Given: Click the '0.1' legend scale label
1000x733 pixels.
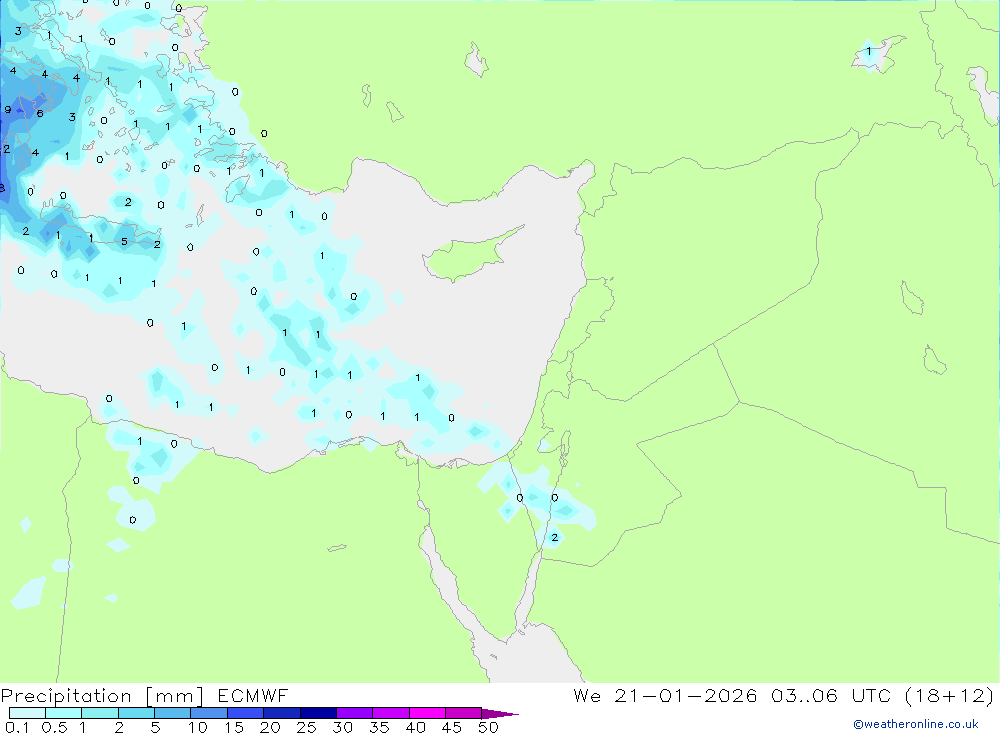Looking at the screenshot, I should pyautogui.click(x=17, y=727).
